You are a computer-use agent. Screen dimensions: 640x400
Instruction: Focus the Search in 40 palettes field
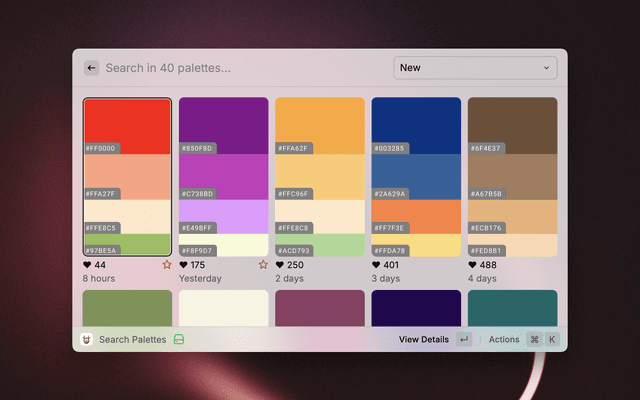[240, 68]
